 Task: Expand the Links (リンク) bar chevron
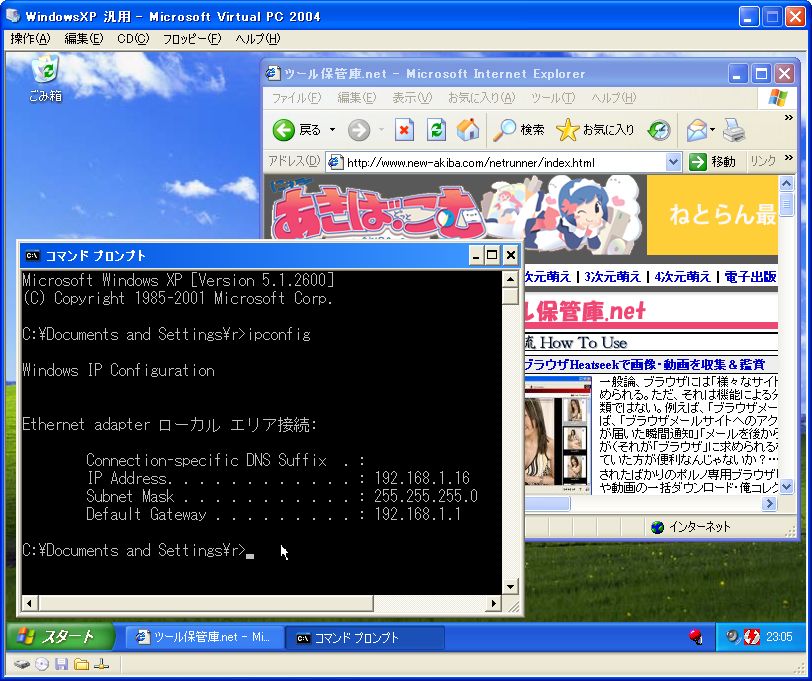(789, 157)
